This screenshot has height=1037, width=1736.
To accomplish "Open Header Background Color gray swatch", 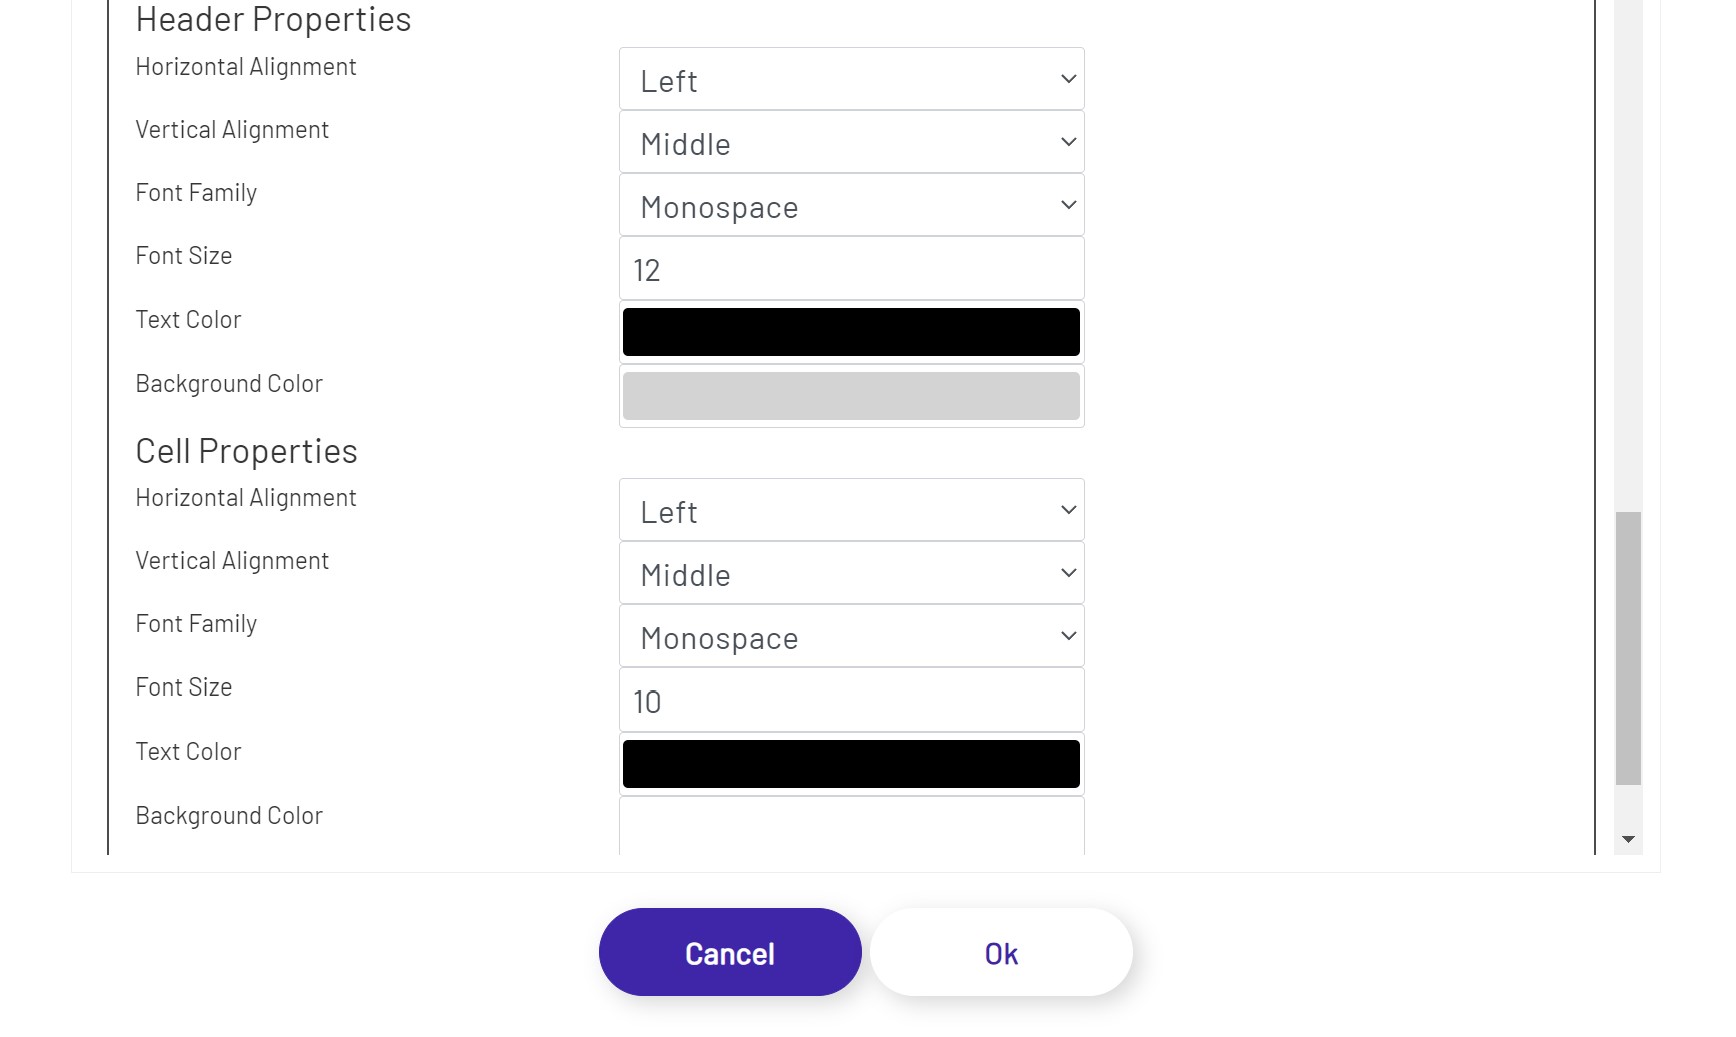I will click(x=850, y=396).
